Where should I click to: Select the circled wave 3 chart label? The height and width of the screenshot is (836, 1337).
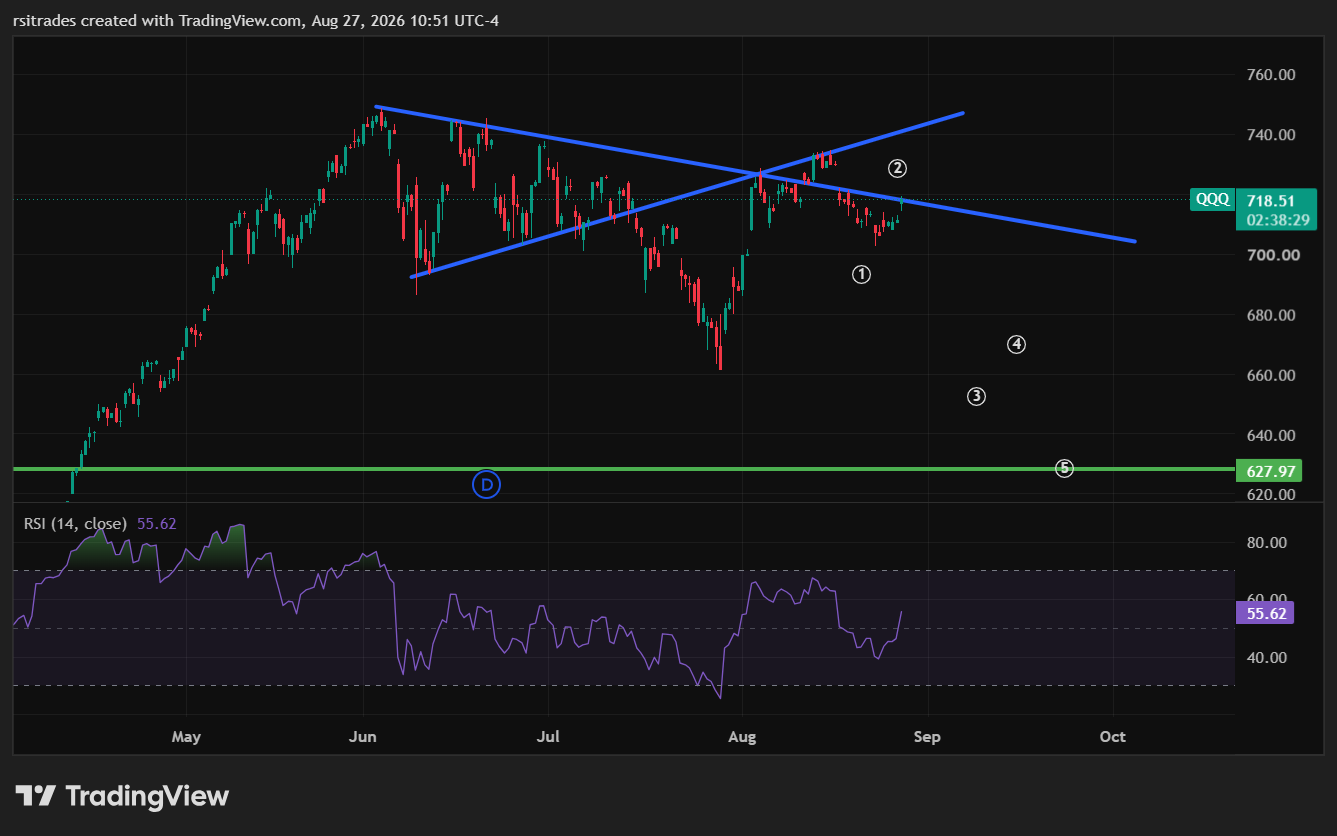click(977, 396)
